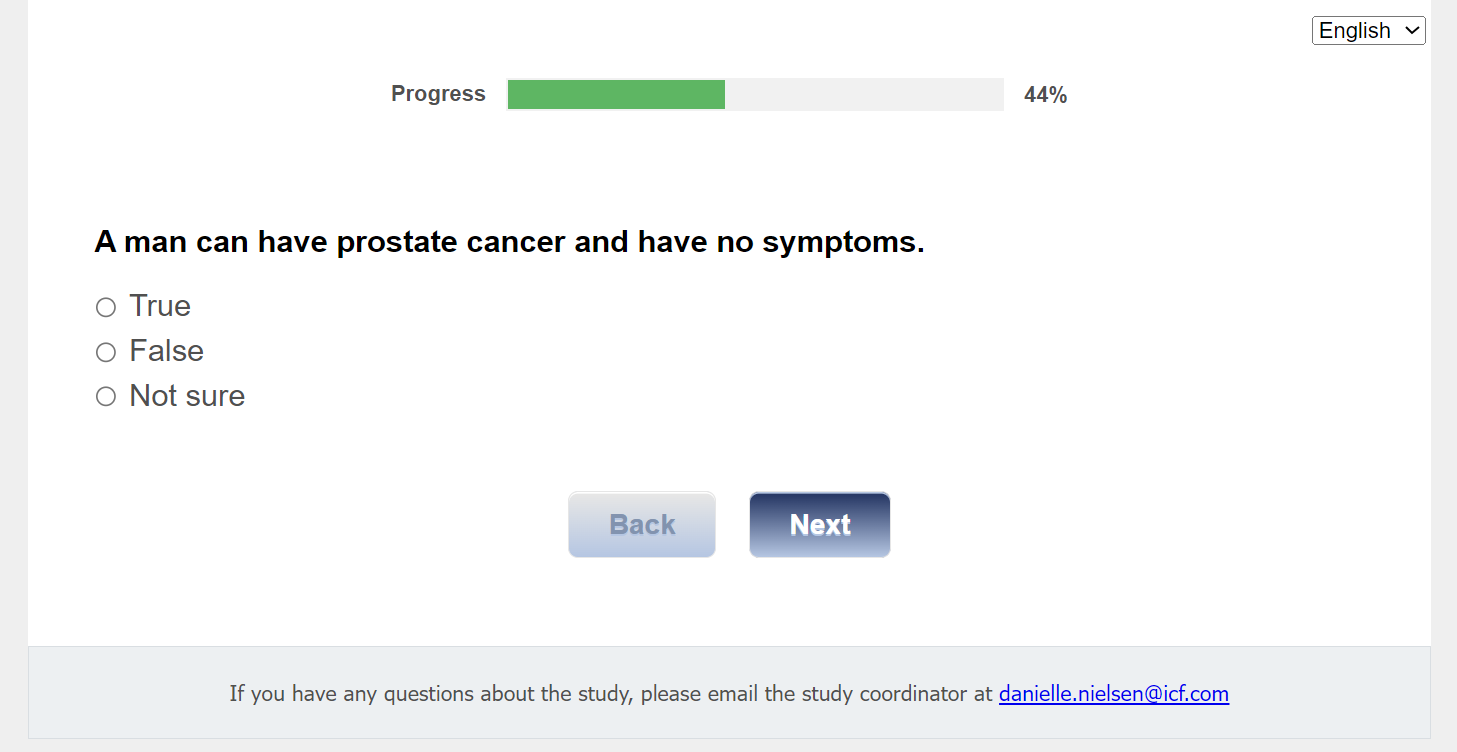Screen dimensions: 1457x752
Task: Click the "False" answer label text
Action: [x=166, y=351]
